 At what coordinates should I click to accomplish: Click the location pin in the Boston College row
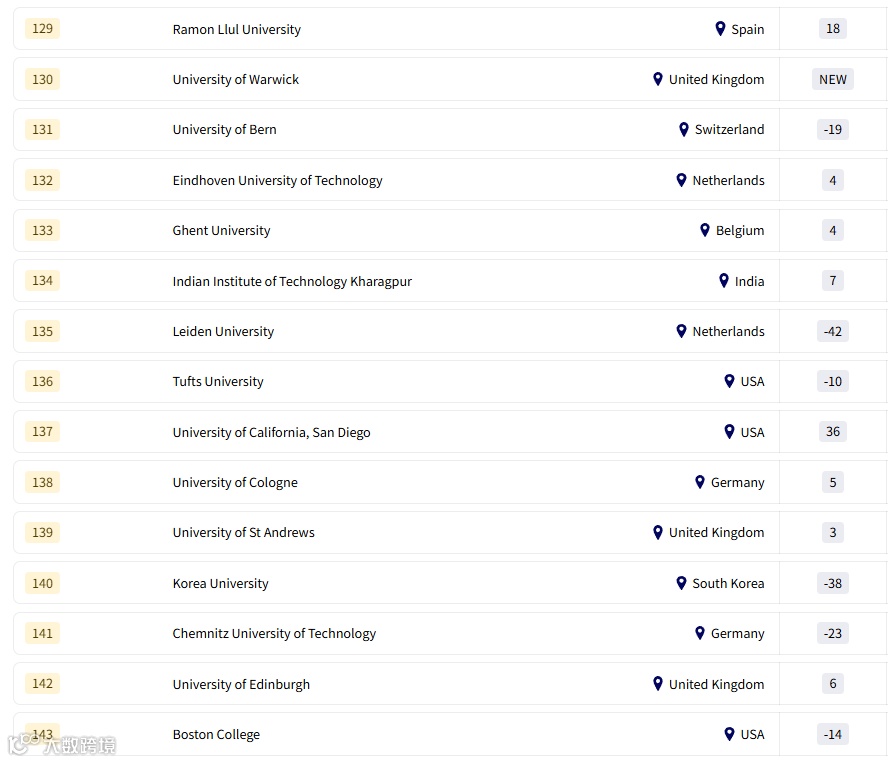point(729,734)
